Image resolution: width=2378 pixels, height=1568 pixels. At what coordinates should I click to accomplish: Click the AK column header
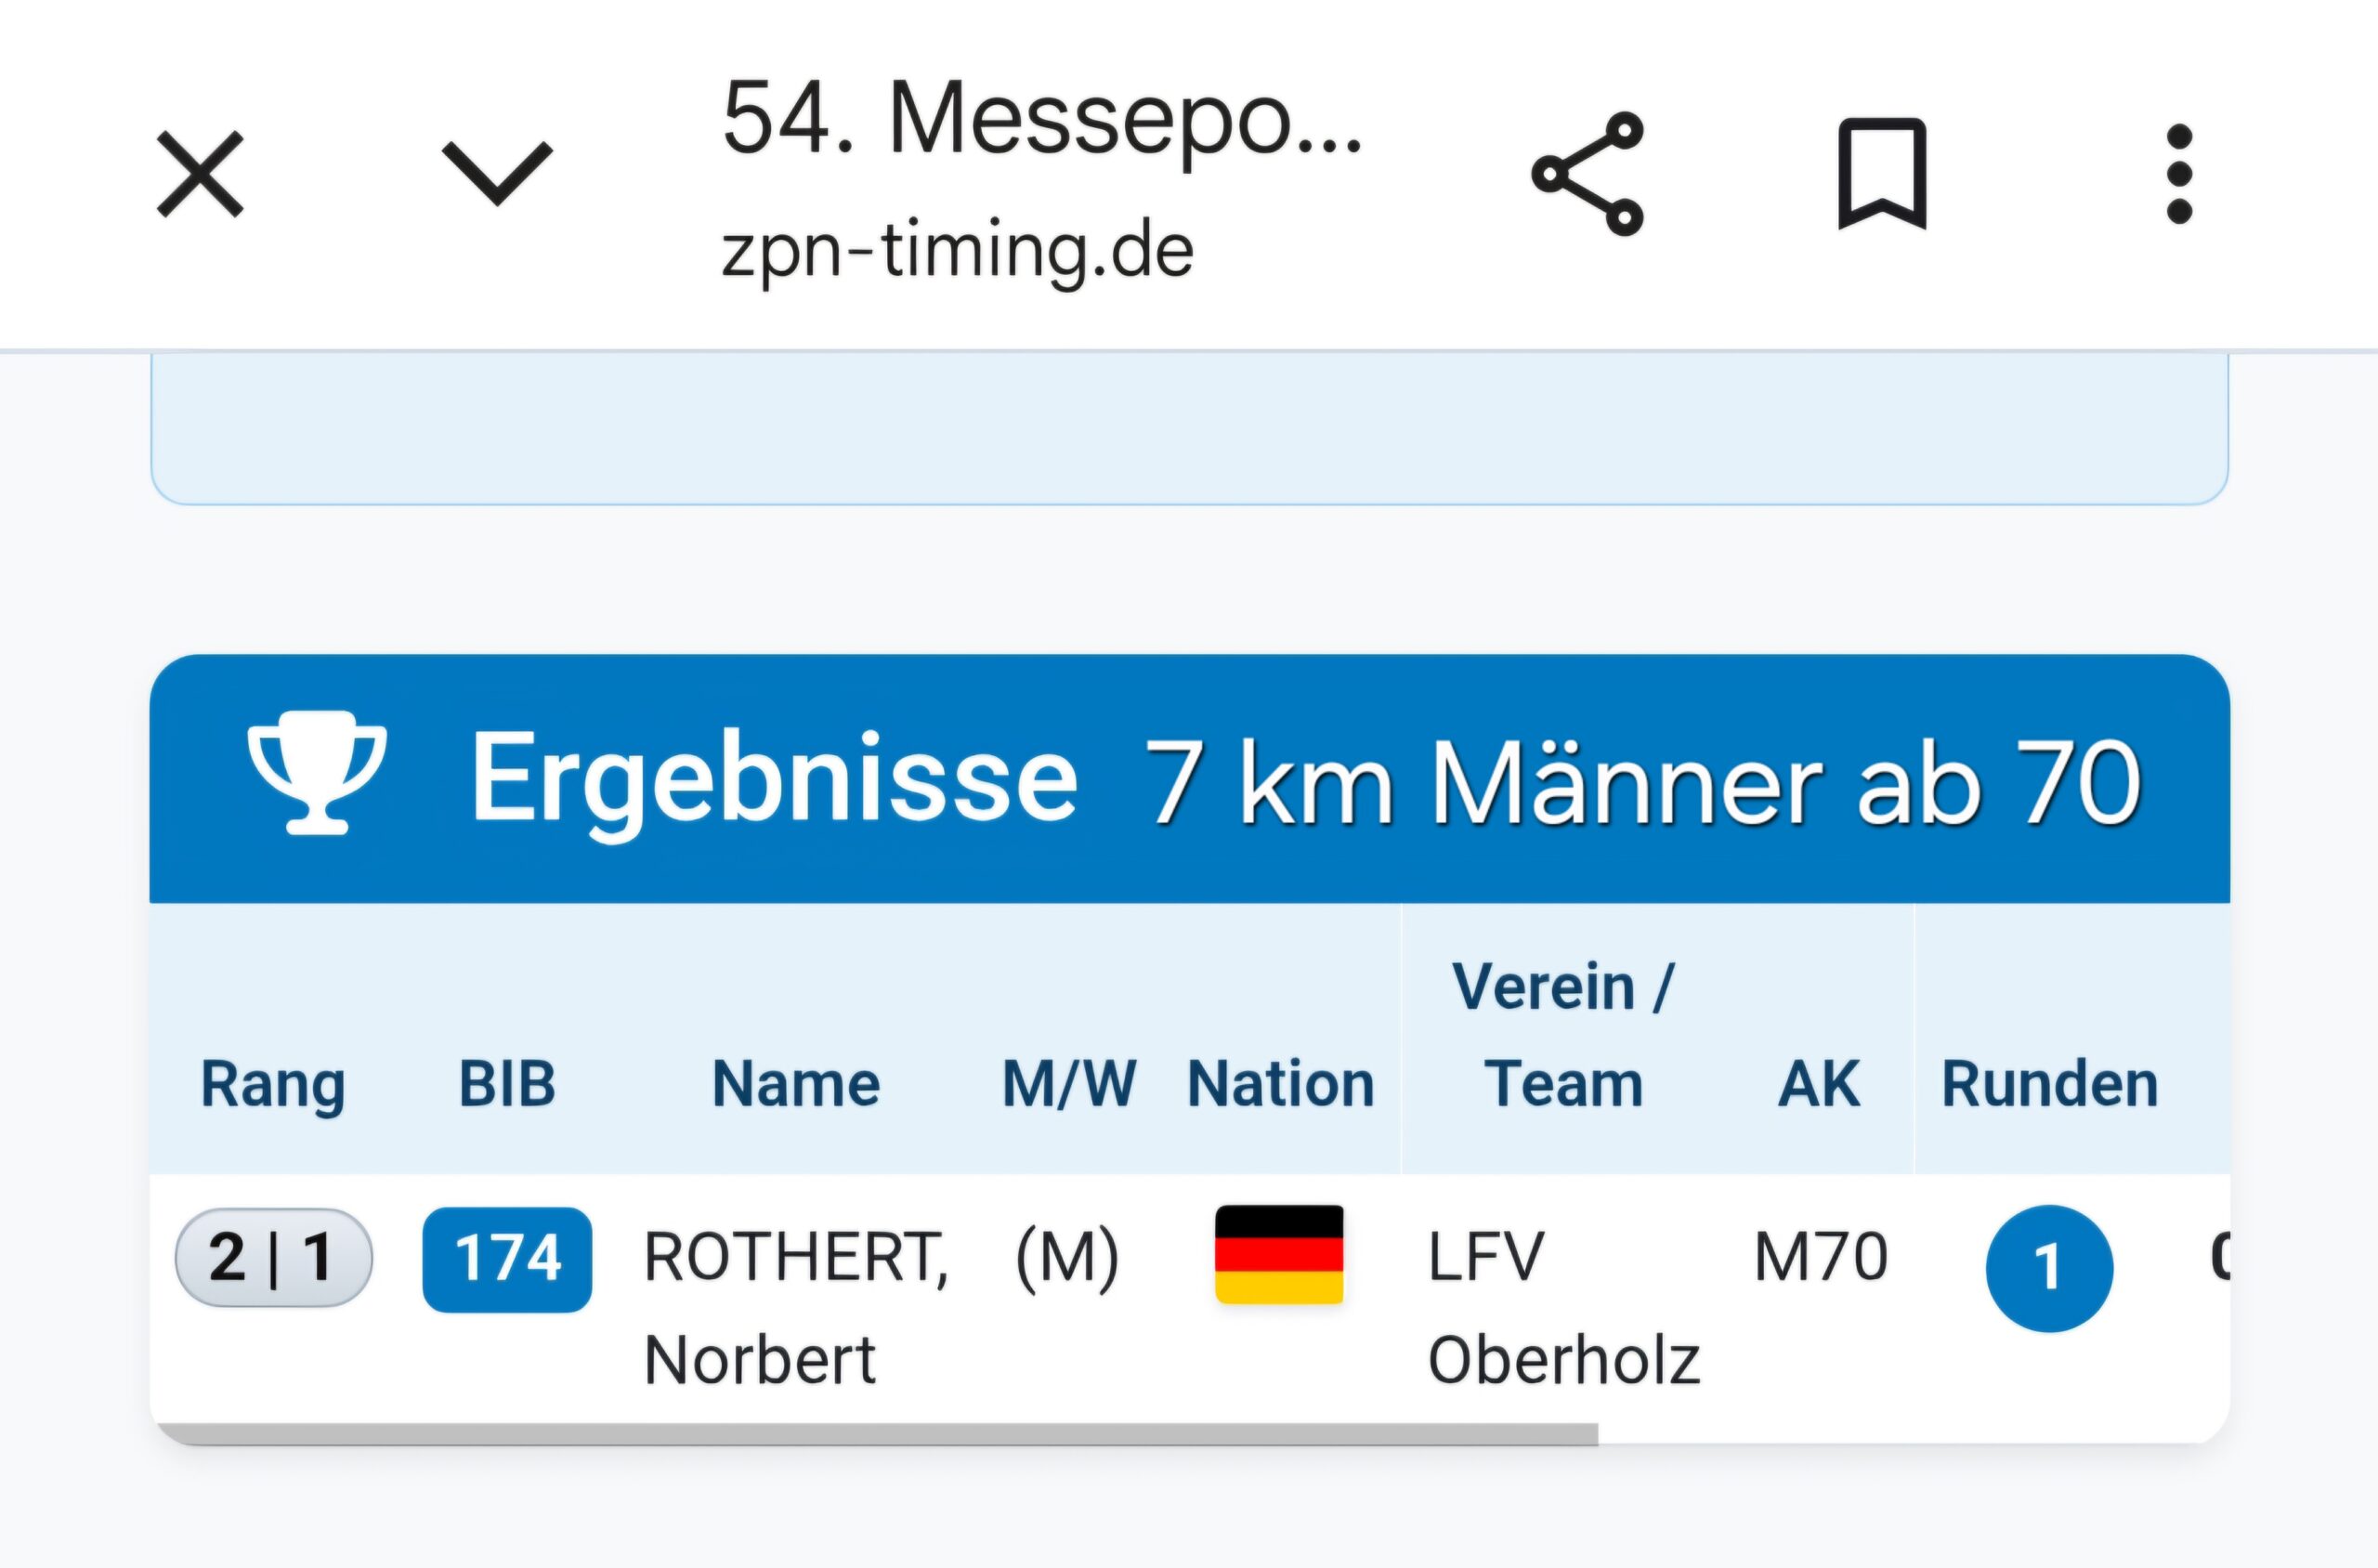point(1819,1084)
